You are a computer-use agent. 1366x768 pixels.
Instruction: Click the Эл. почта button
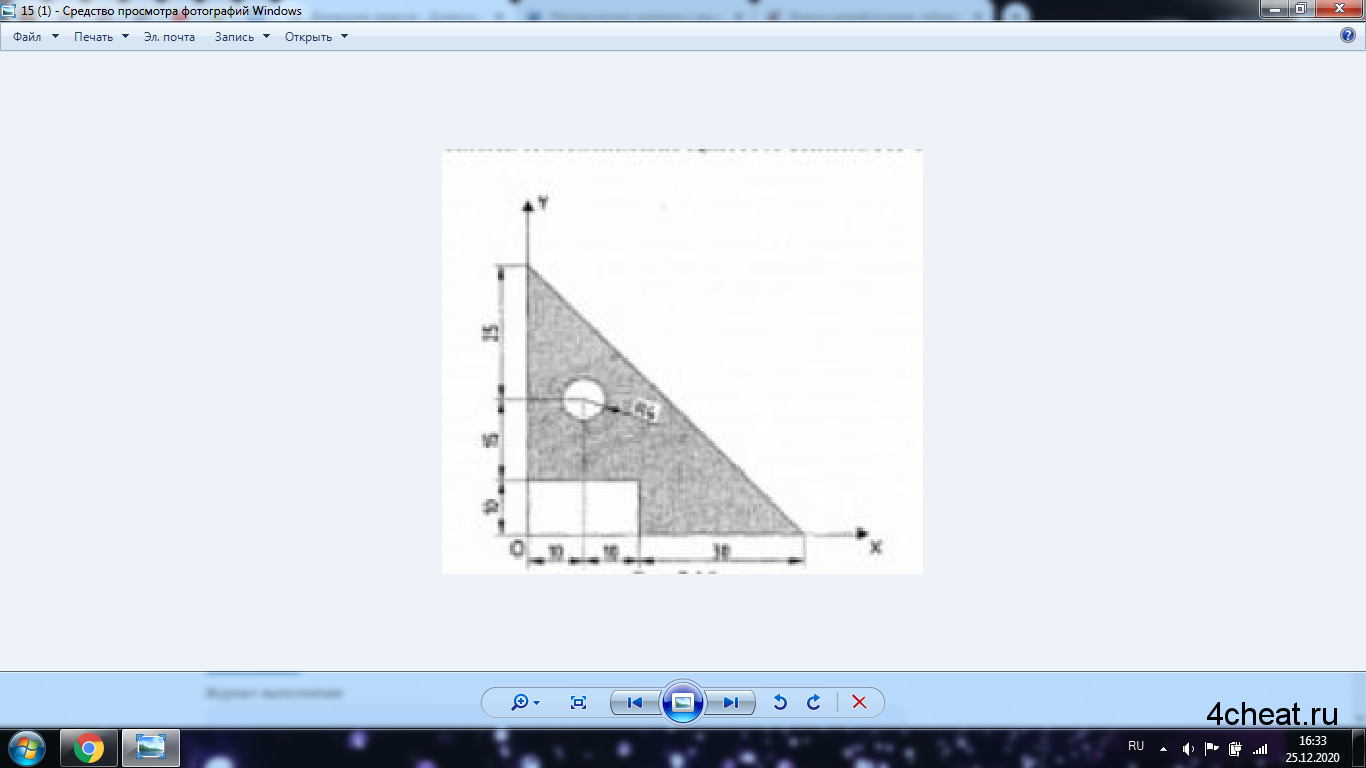[169, 37]
